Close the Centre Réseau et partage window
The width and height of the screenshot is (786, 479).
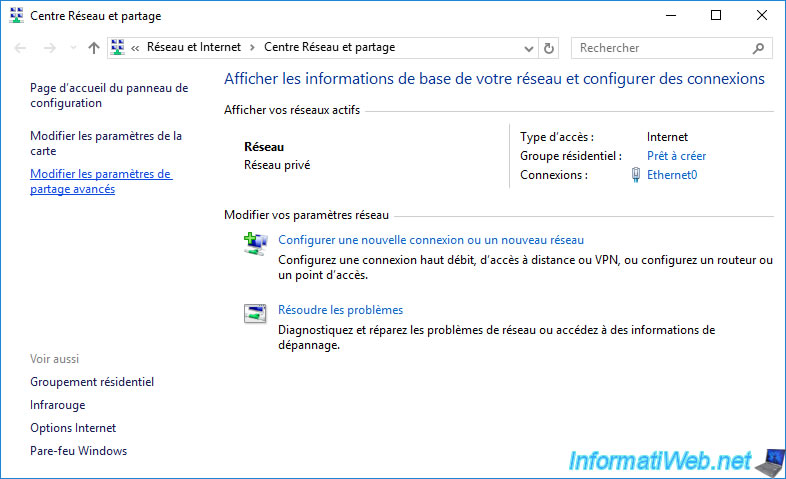coord(761,16)
